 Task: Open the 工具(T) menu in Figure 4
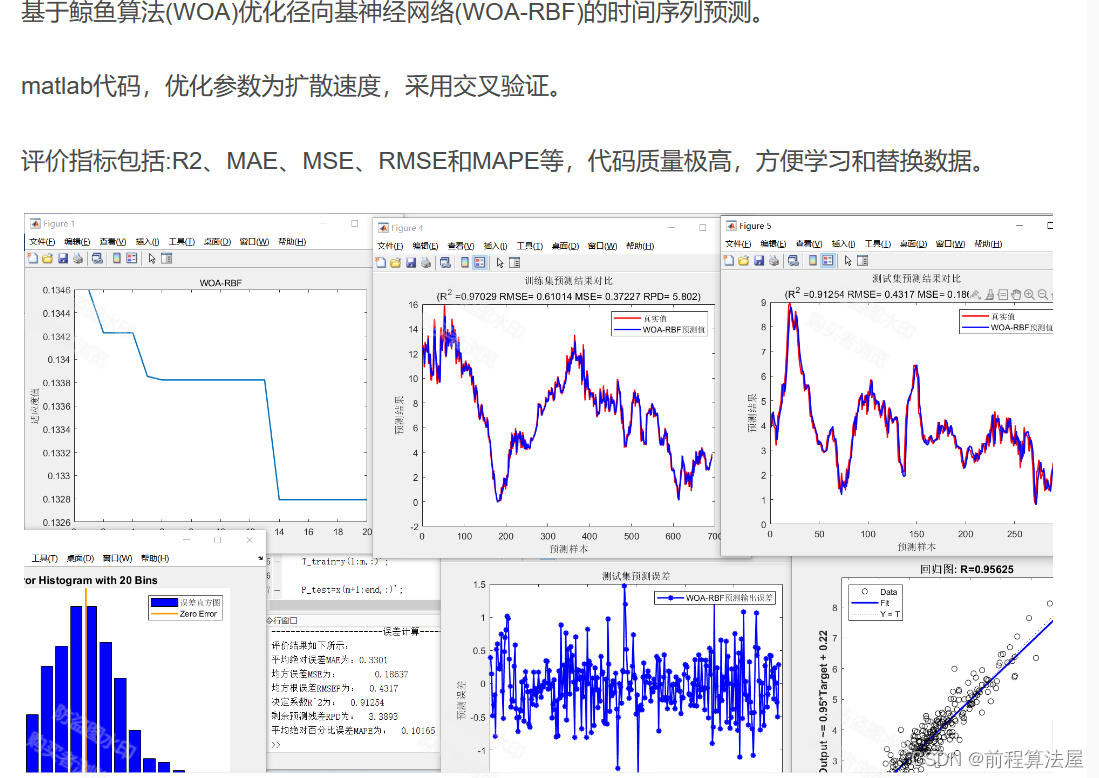point(529,246)
